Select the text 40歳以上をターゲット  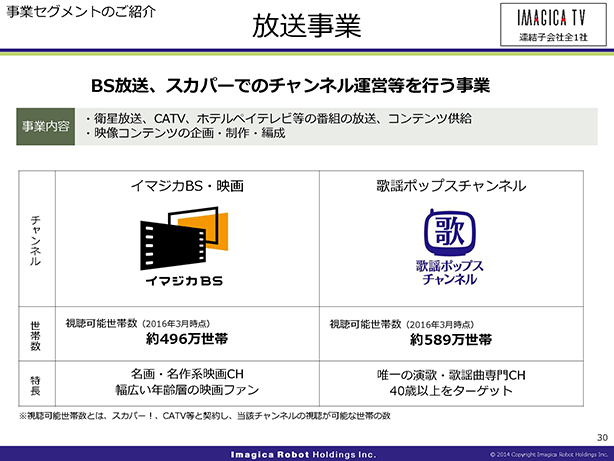[451, 390]
